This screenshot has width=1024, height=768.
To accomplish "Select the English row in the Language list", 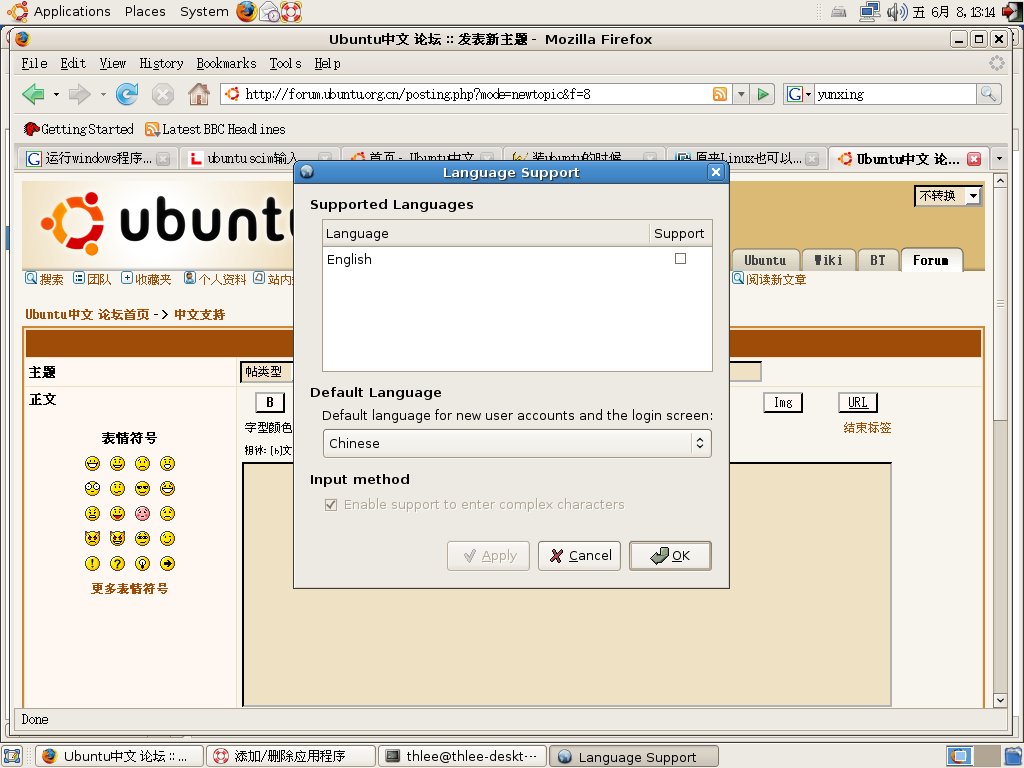I will [x=517, y=259].
